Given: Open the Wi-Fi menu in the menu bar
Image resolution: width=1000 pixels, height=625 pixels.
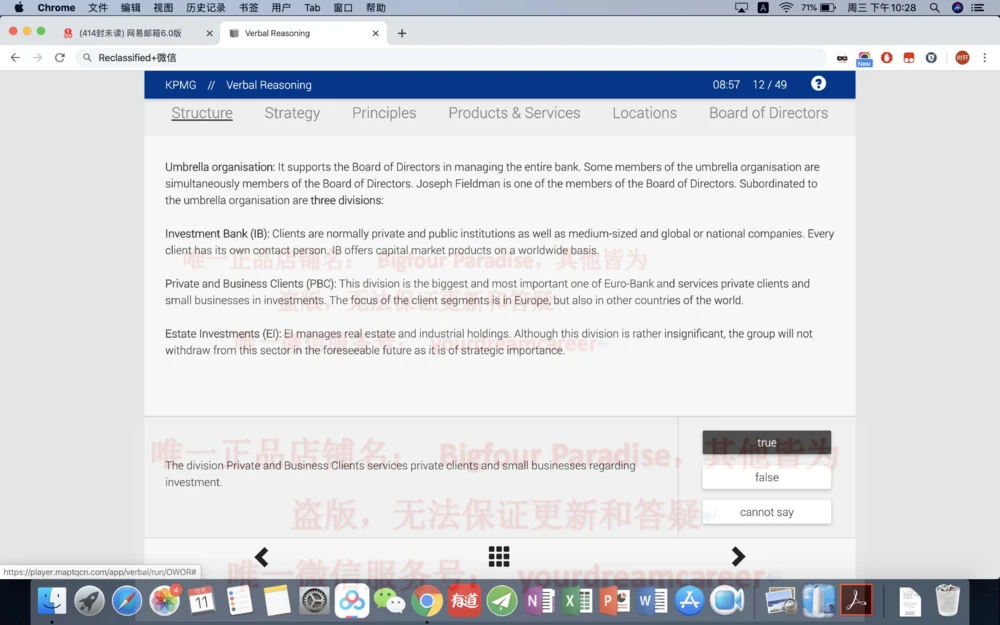Looking at the screenshot, I should point(785,8).
